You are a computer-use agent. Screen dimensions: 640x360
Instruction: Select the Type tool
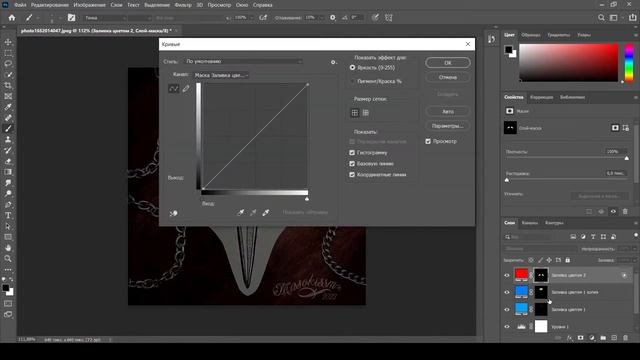pyautogui.click(x=8, y=215)
